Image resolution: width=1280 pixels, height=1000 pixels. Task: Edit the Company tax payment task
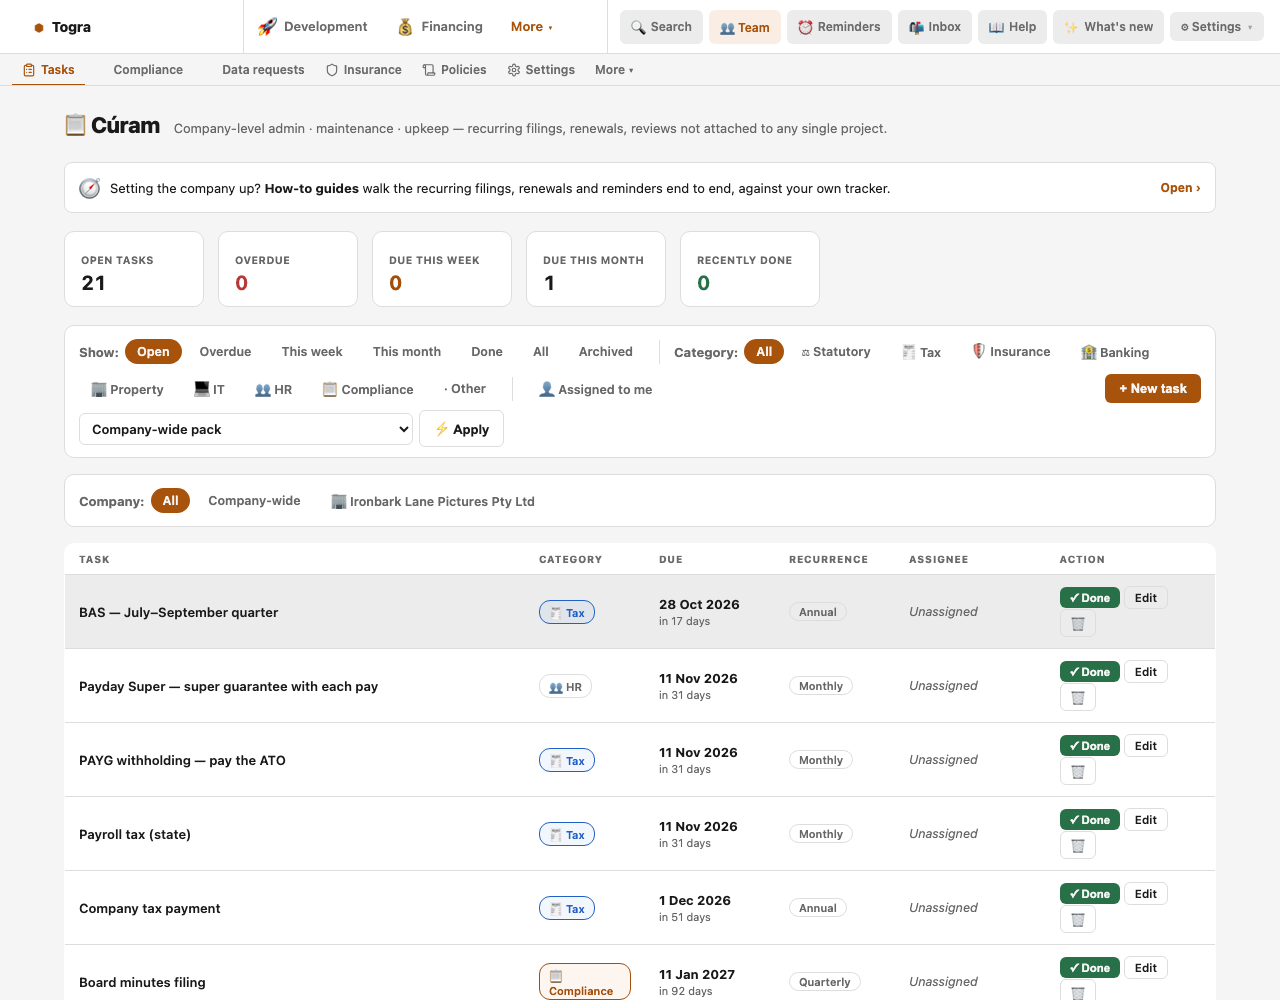1146,894
